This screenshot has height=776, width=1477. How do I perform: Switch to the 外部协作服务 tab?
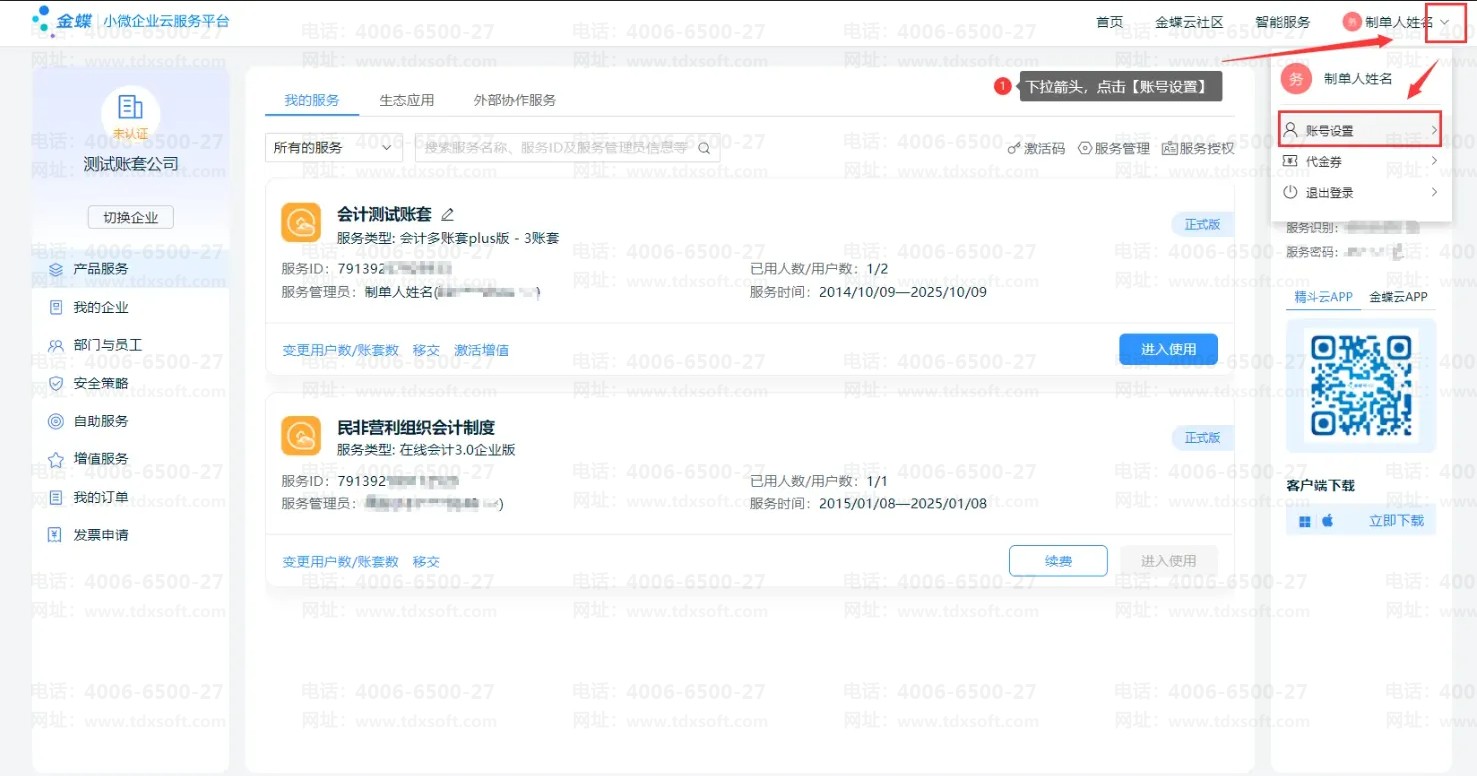pos(515,100)
